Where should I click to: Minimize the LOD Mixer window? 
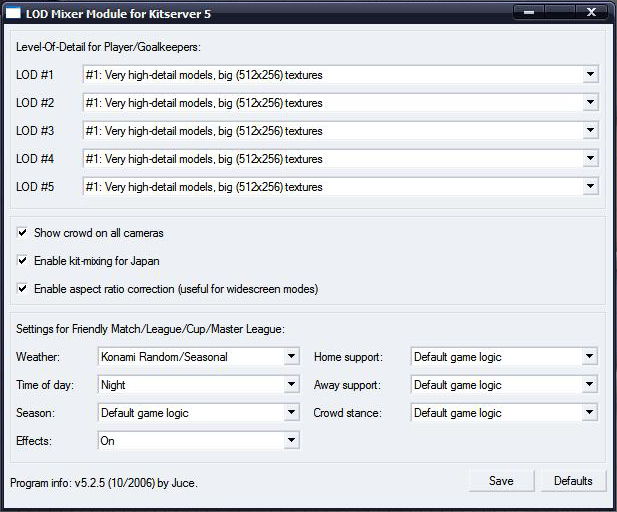529,12
